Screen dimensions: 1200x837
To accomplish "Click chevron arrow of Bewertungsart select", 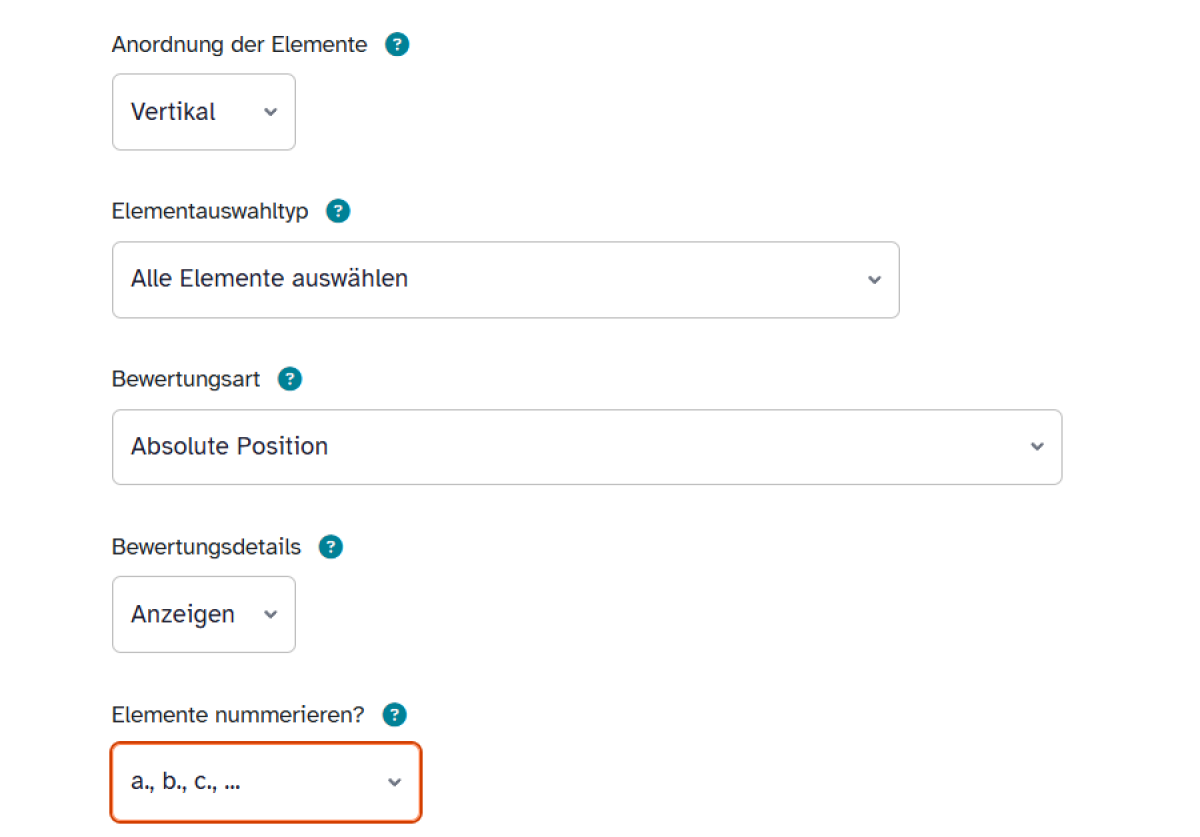I will coord(1037,447).
